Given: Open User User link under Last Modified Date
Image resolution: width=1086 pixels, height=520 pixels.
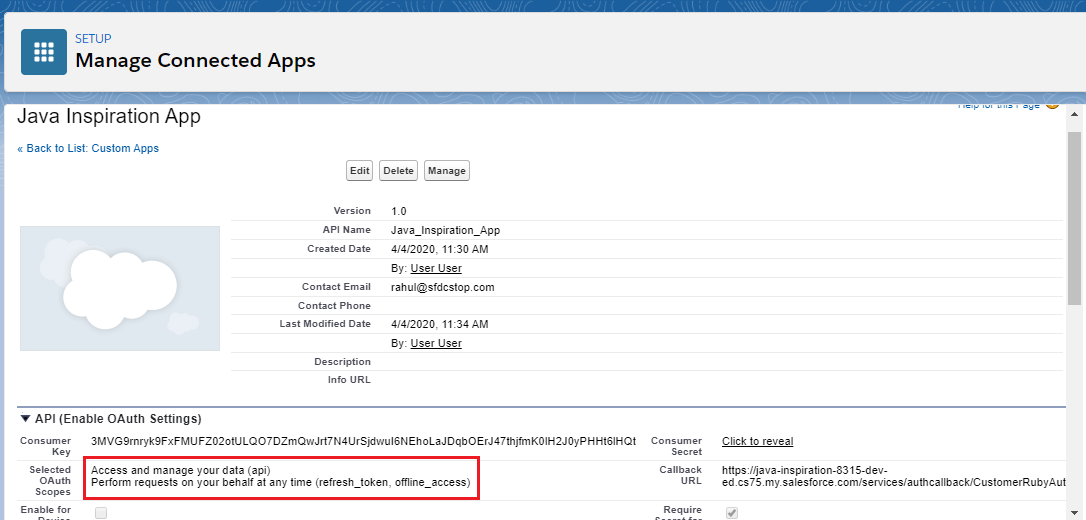Looking at the screenshot, I should (x=436, y=343).
